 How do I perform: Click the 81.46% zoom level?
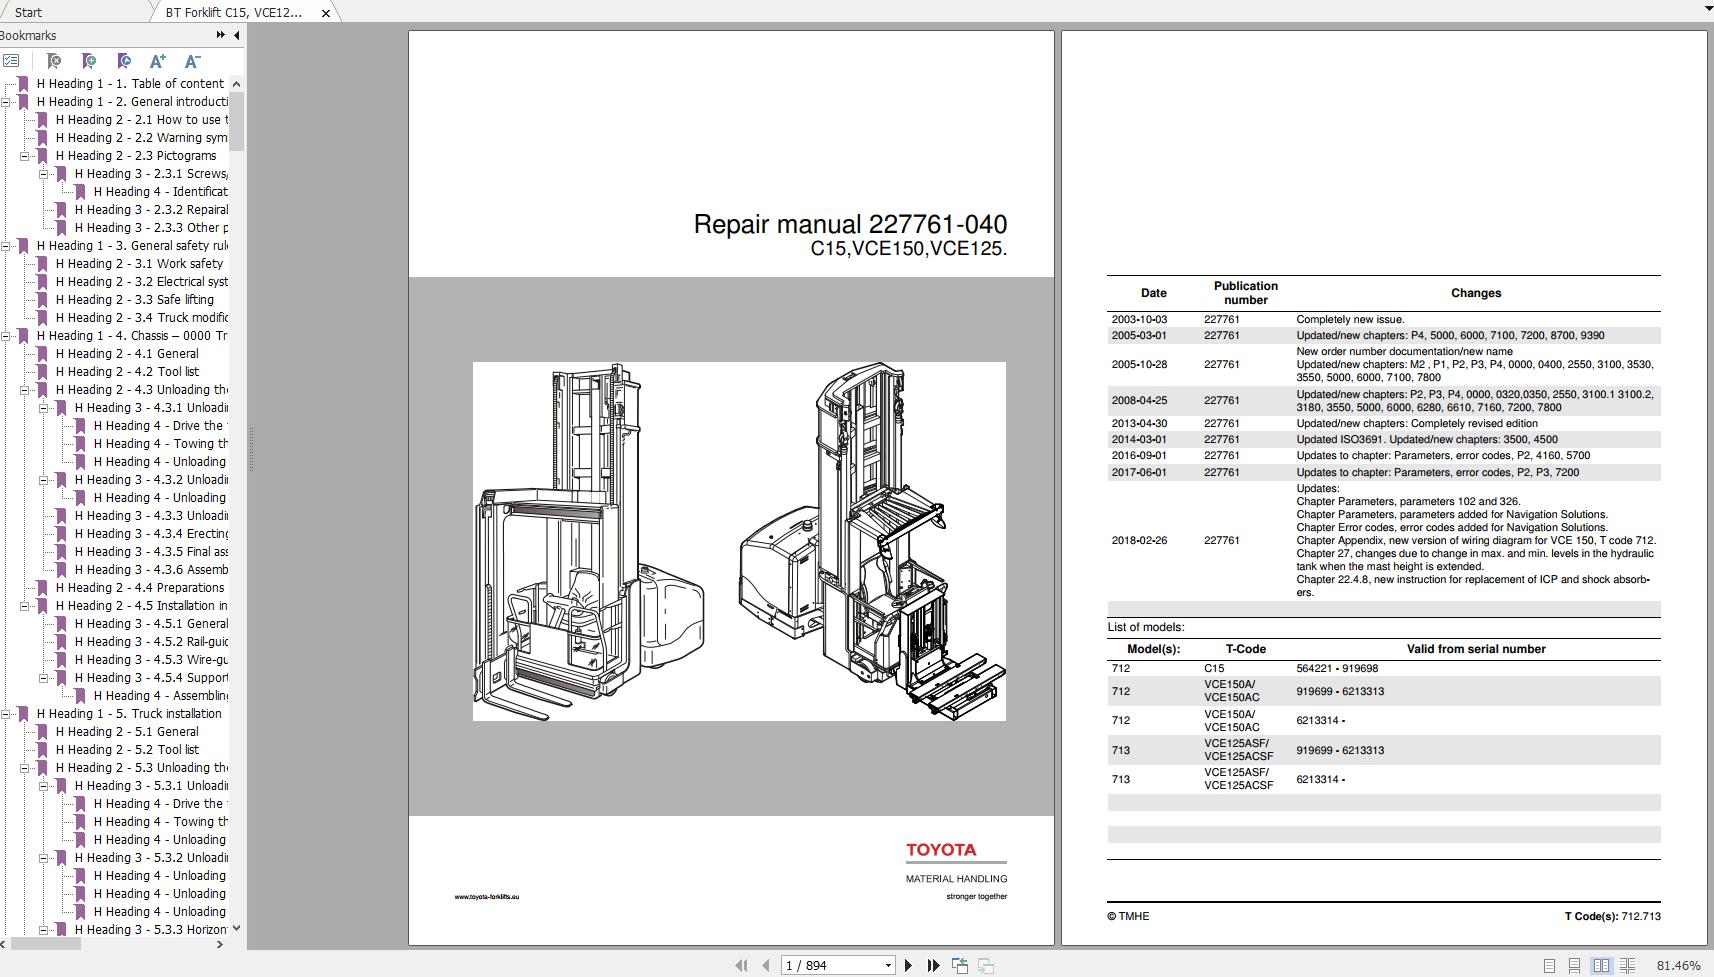[x=1678, y=965]
